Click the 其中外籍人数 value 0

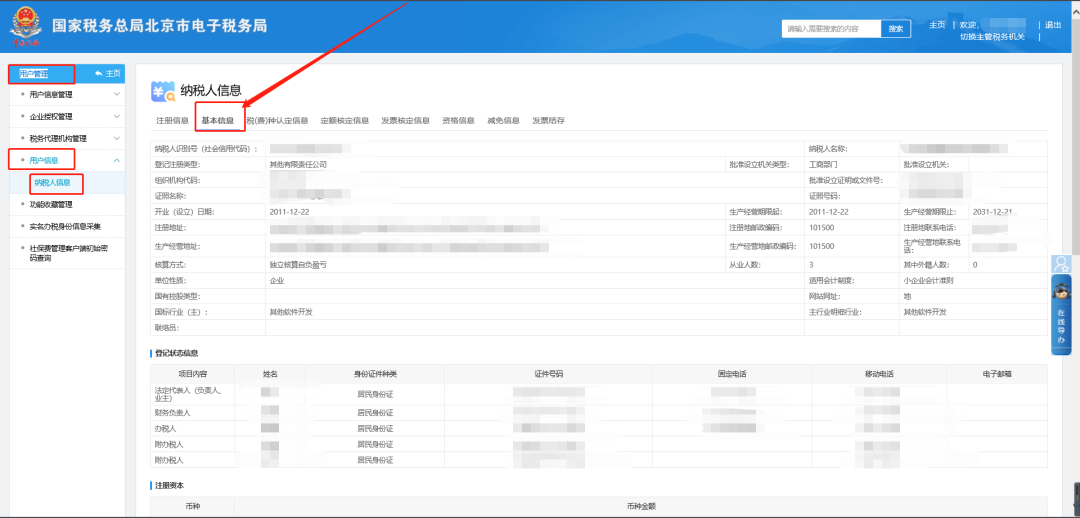[x=975, y=265]
